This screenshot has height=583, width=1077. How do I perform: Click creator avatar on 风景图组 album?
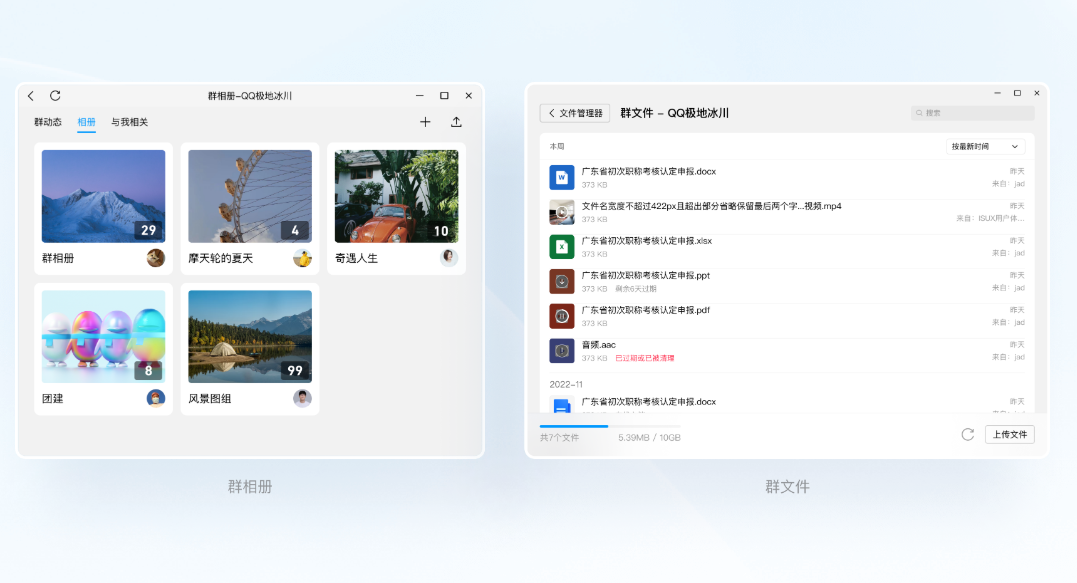[302, 398]
